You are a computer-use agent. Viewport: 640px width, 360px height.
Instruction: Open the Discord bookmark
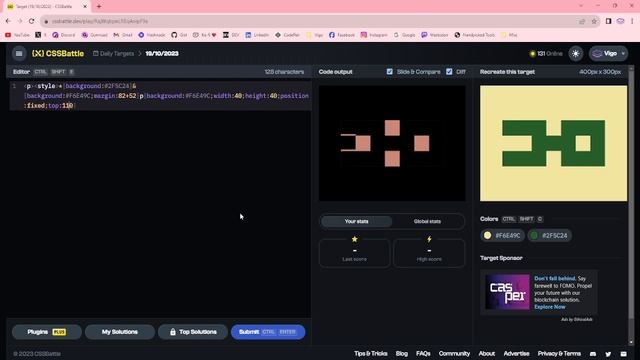click(x=63, y=35)
